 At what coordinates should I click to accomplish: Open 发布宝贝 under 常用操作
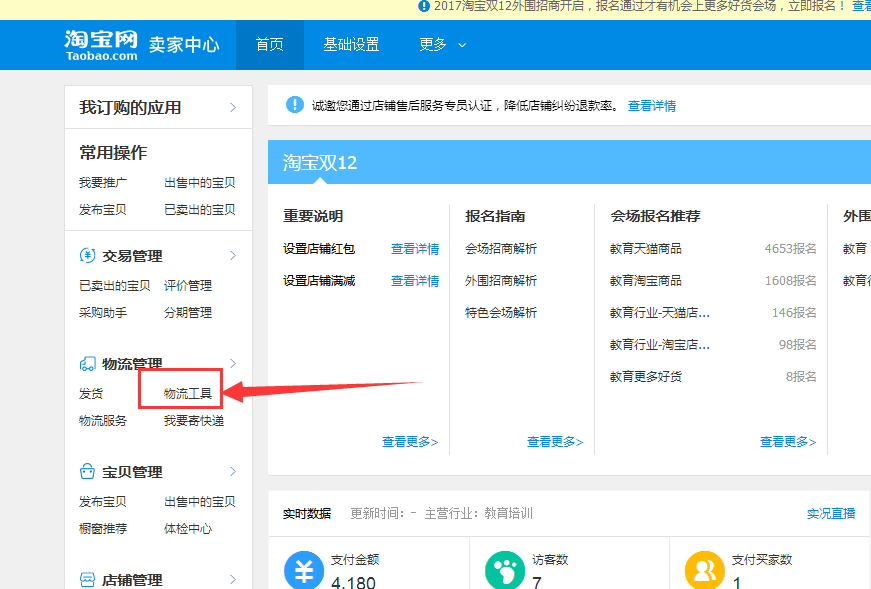(x=103, y=209)
